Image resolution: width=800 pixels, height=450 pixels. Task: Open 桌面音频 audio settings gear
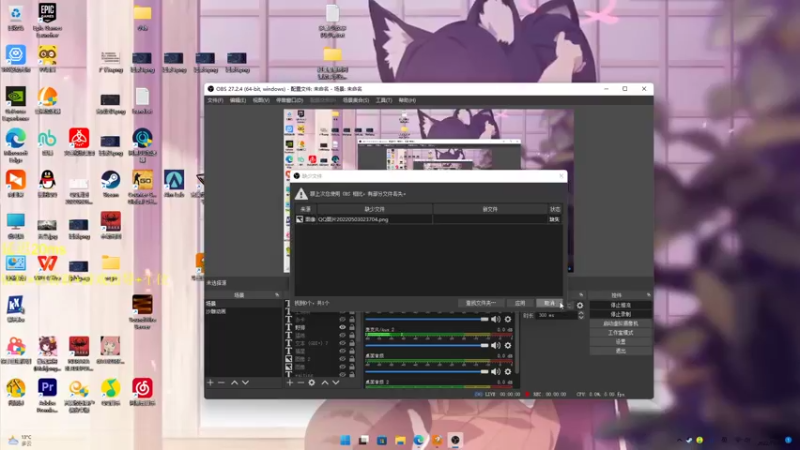coord(508,371)
